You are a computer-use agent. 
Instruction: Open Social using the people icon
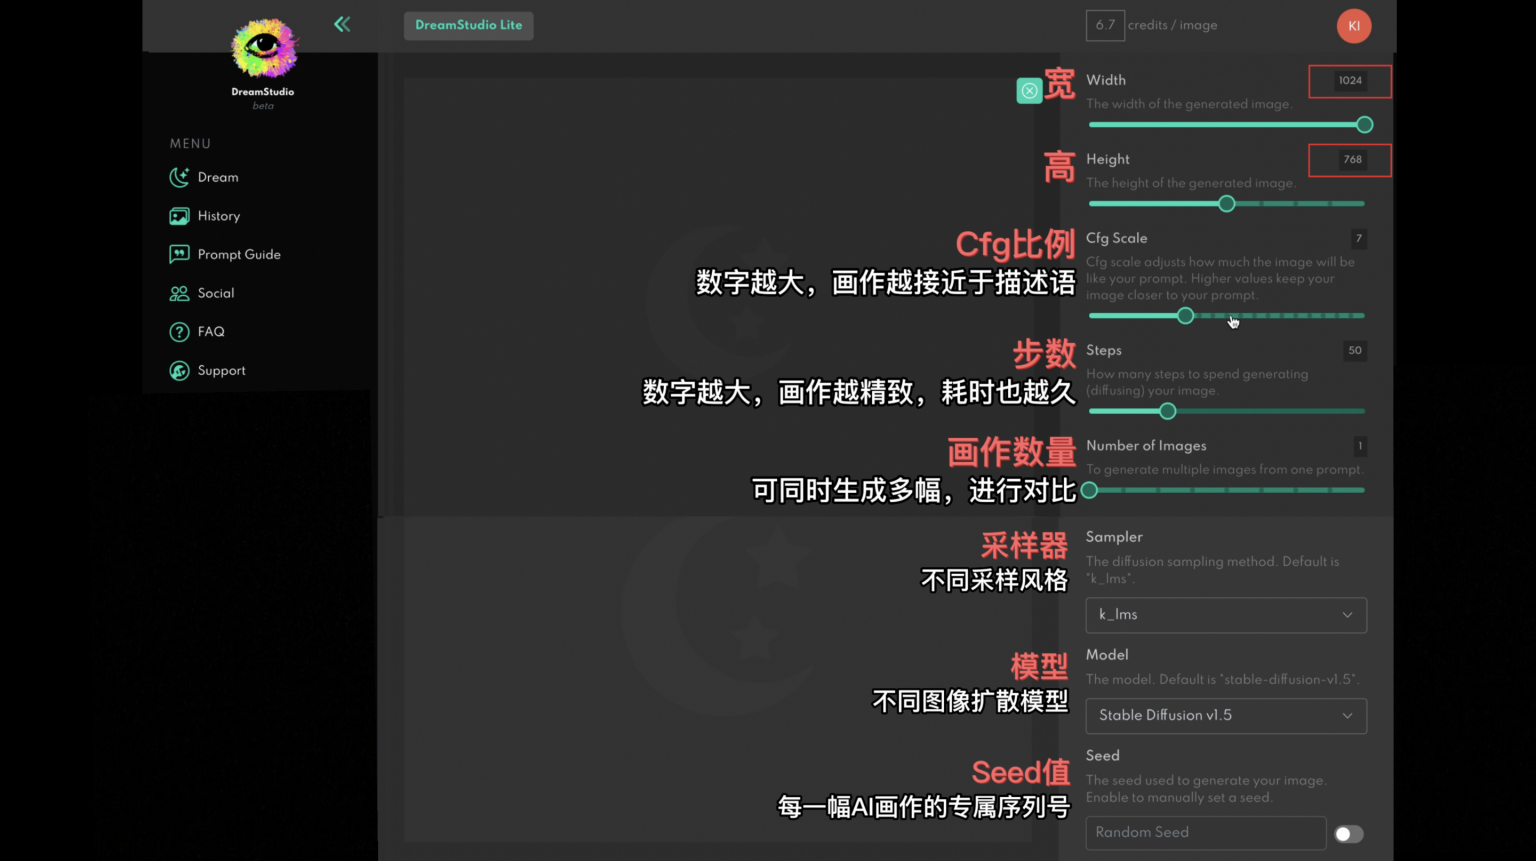click(179, 293)
